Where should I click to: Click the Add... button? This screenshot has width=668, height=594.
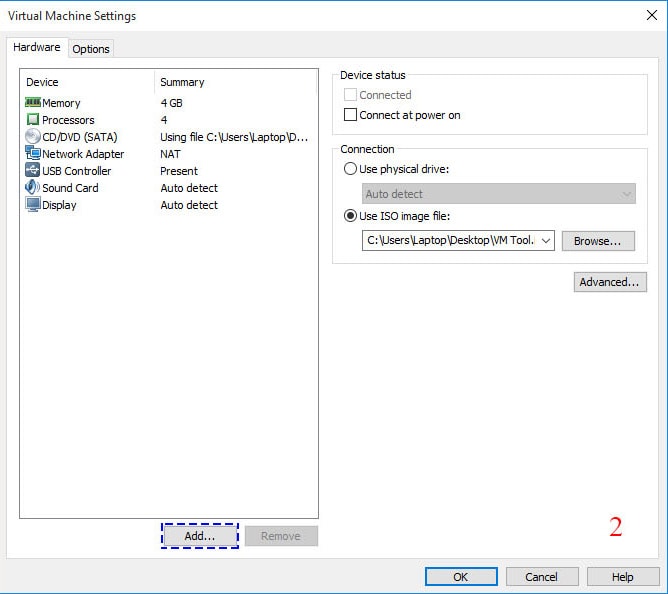[x=200, y=536]
